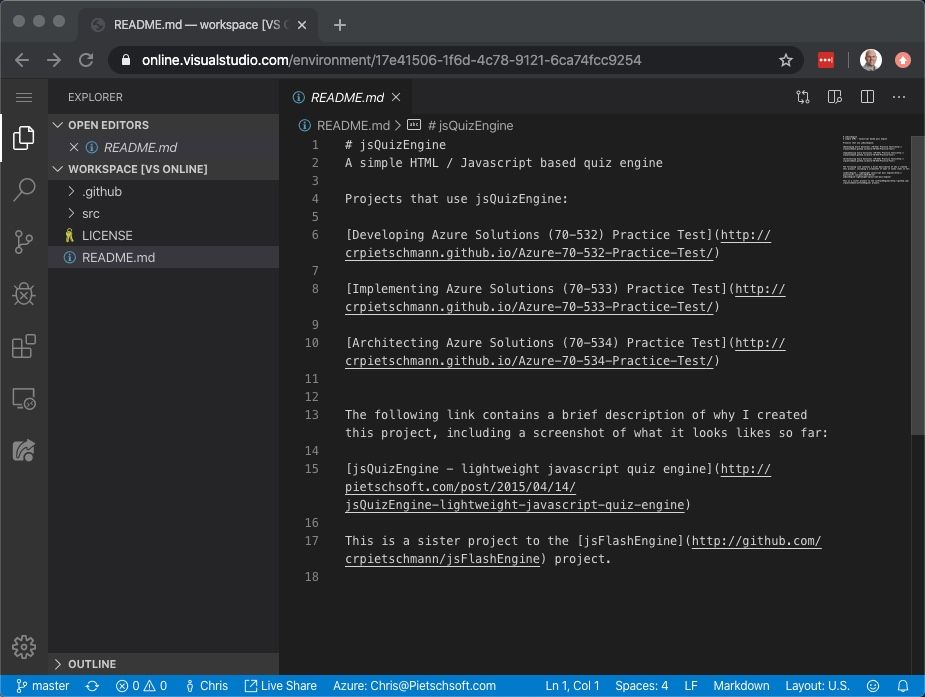
Task: Select the browser README.md workspace tab
Action: point(198,25)
